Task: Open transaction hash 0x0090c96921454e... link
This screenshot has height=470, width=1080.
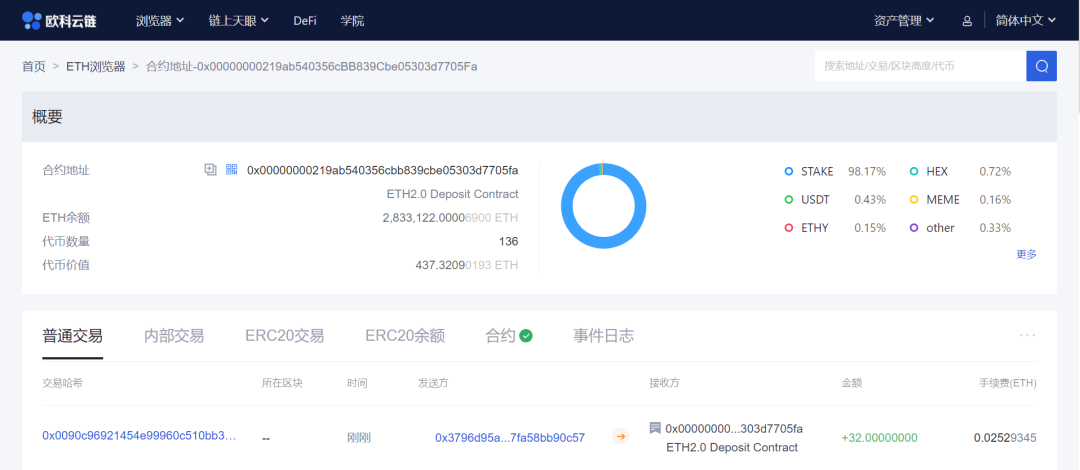Action: coord(139,436)
